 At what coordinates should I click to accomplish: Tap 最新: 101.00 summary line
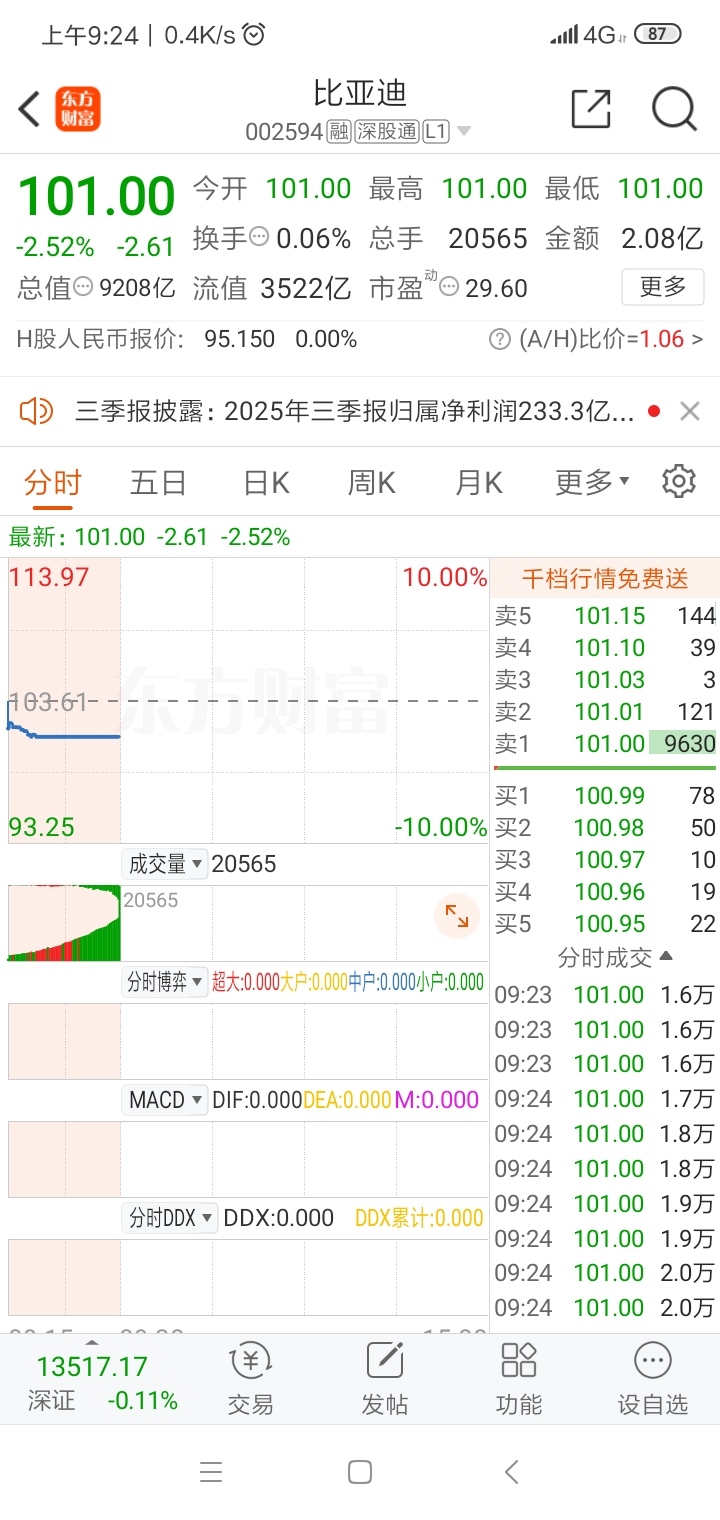(150, 537)
